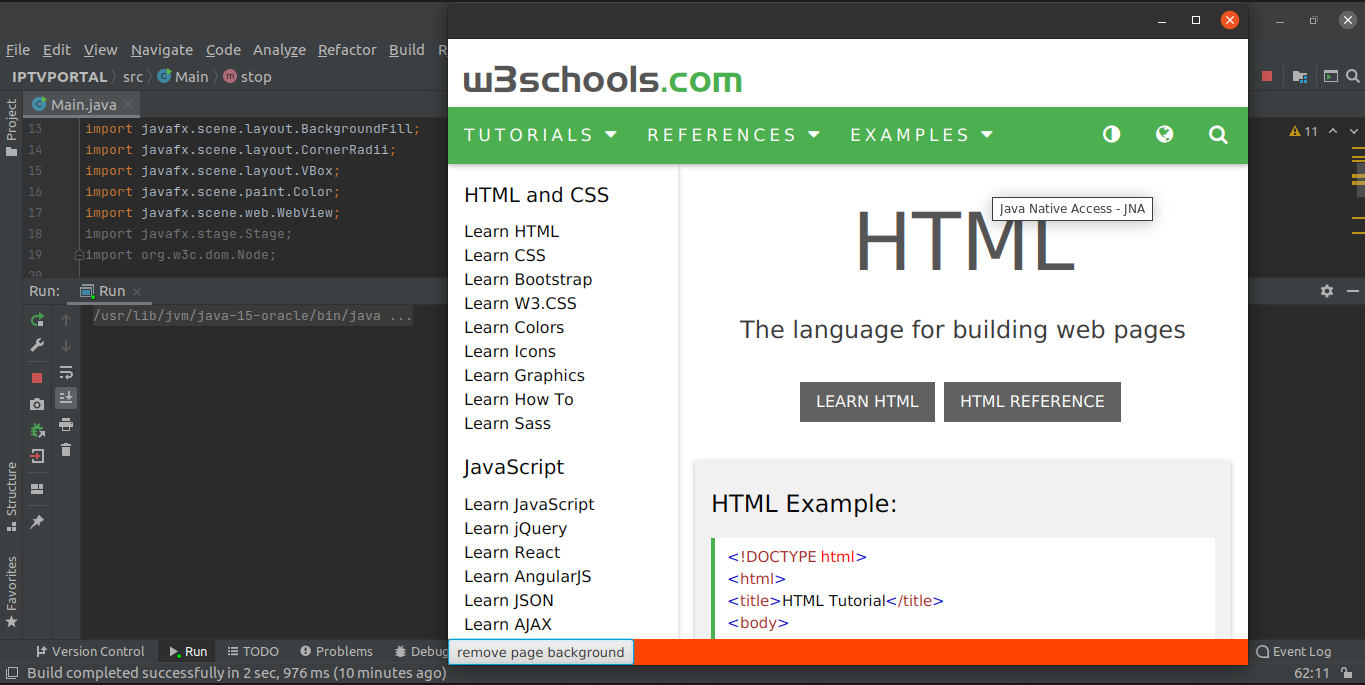Click the w3schools.com logo
This screenshot has width=1365, height=685.
602,79
